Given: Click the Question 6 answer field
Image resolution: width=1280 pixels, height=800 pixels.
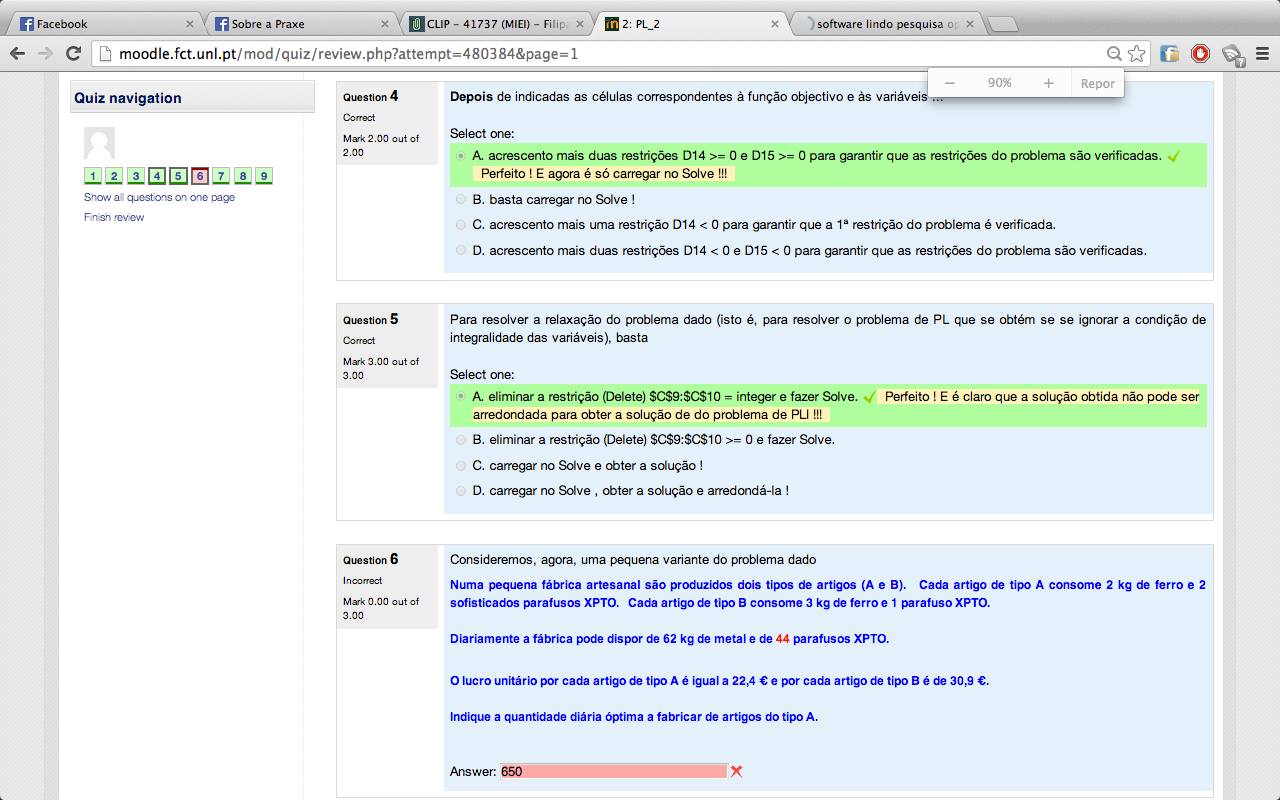Looking at the screenshot, I should 613,771.
